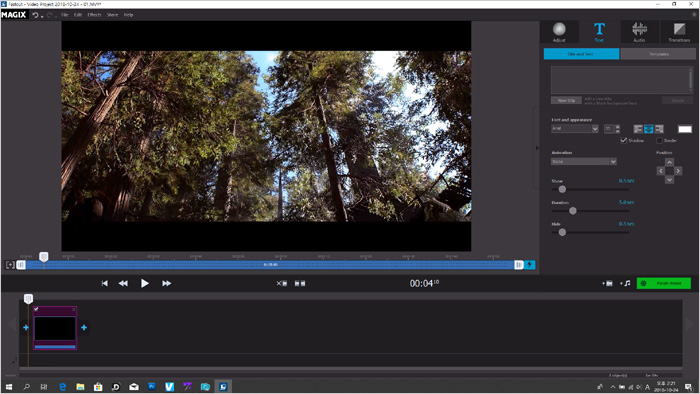Image resolution: width=700 pixels, height=394 pixels.
Task: Click the green Finish movie button
Action: click(664, 283)
